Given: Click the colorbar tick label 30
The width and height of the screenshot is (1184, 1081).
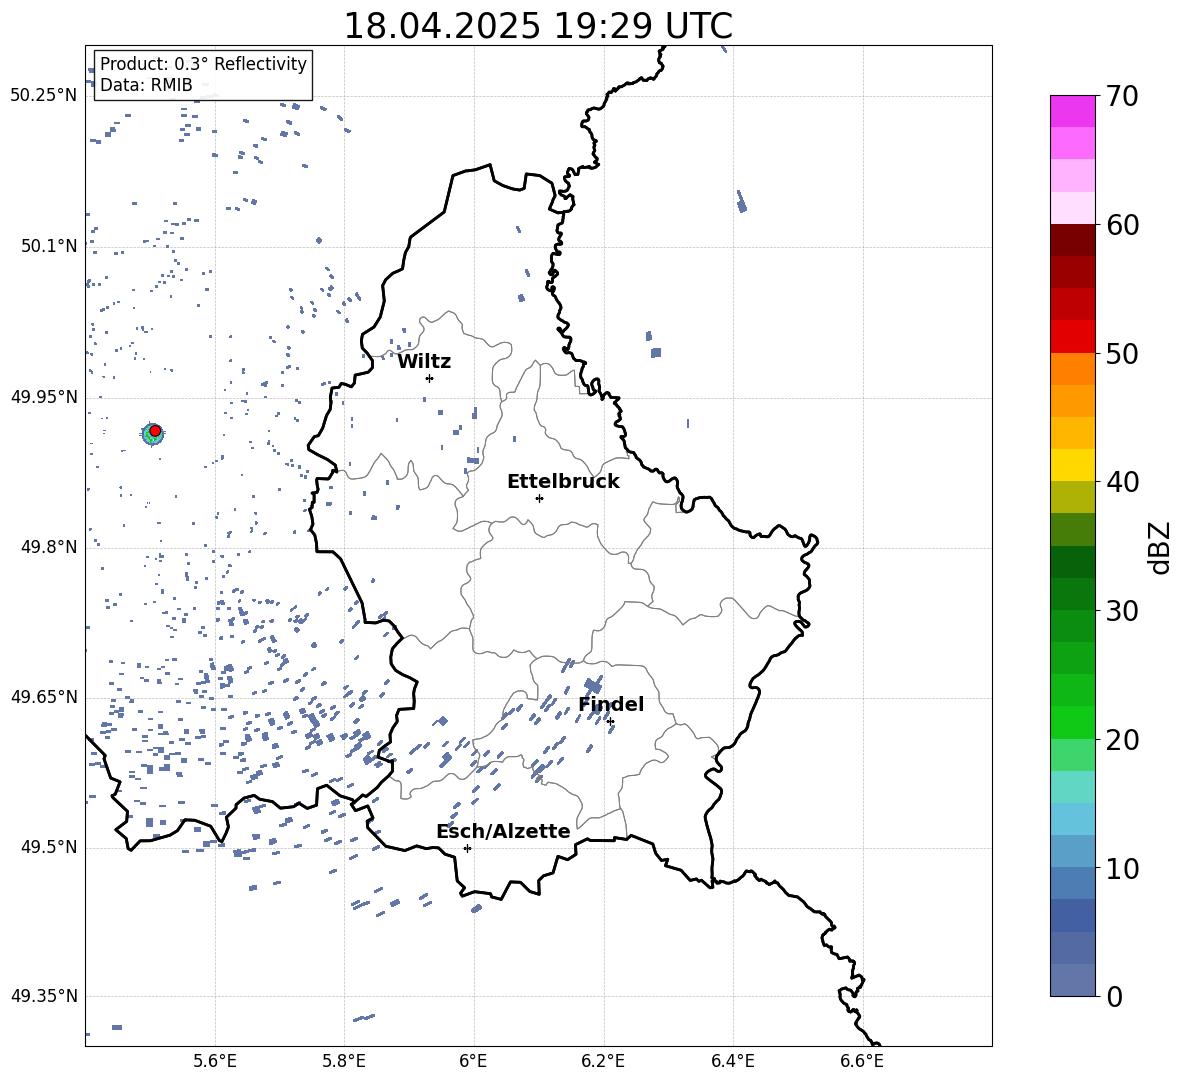Looking at the screenshot, I should click(1122, 611).
